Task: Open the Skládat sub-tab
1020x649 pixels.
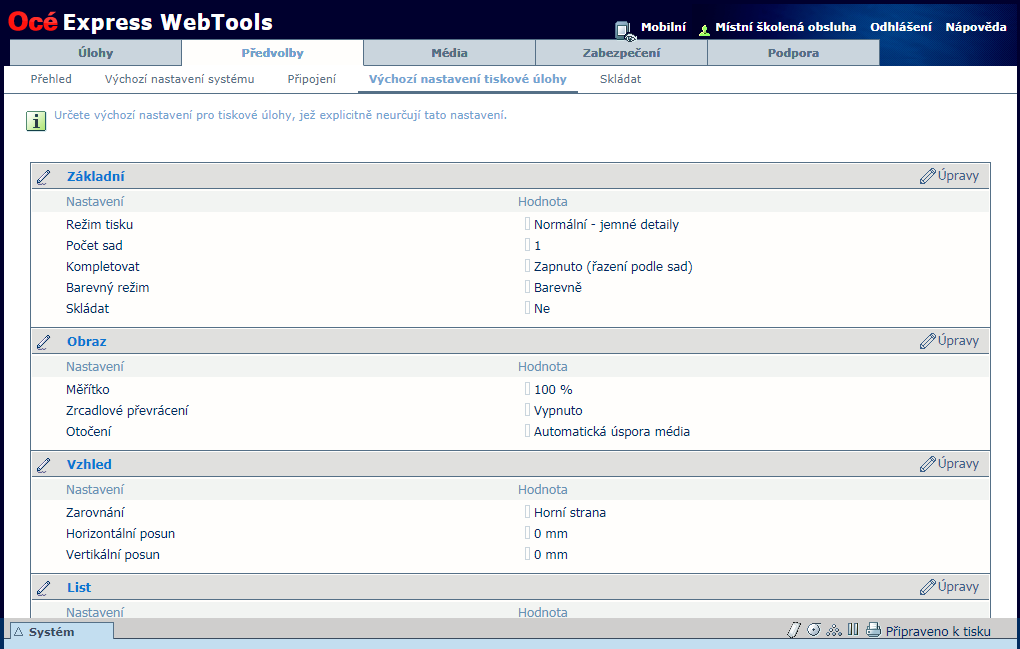Action: pos(620,79)
